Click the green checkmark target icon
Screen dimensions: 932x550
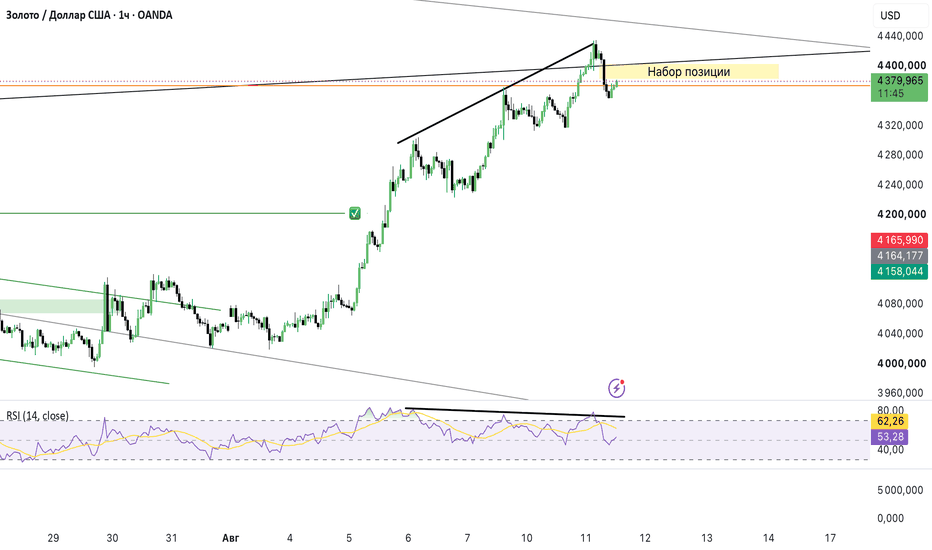[x=355, y=213]
